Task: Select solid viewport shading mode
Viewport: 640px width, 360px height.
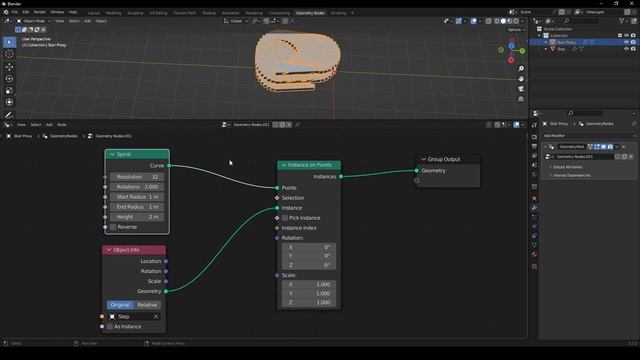Action: 503,21
